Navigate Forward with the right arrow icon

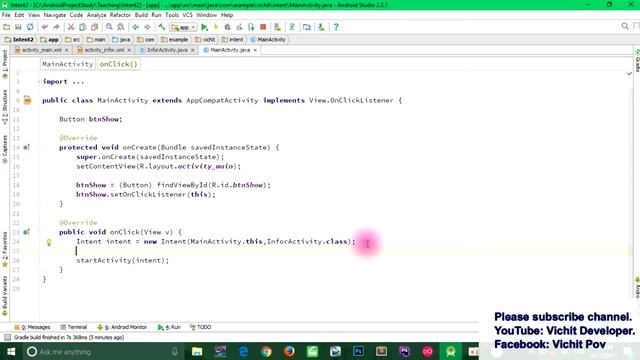[x=147, y=27]
